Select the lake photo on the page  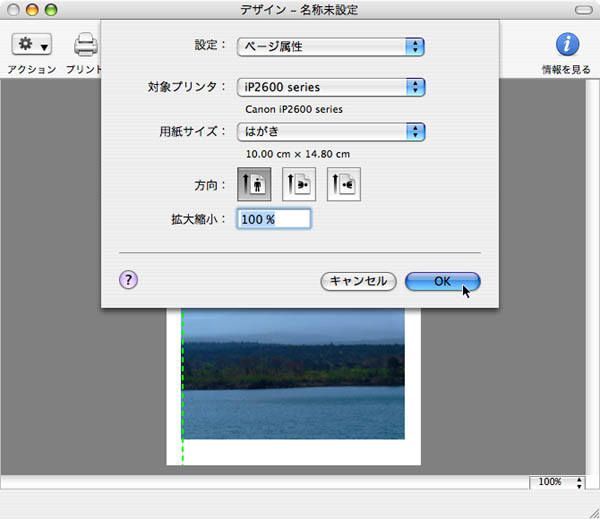pyautogui.click(x=294, y=375)
